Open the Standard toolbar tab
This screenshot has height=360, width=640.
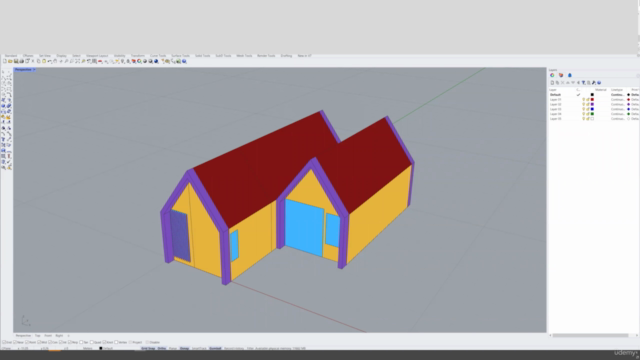(11, 56)
